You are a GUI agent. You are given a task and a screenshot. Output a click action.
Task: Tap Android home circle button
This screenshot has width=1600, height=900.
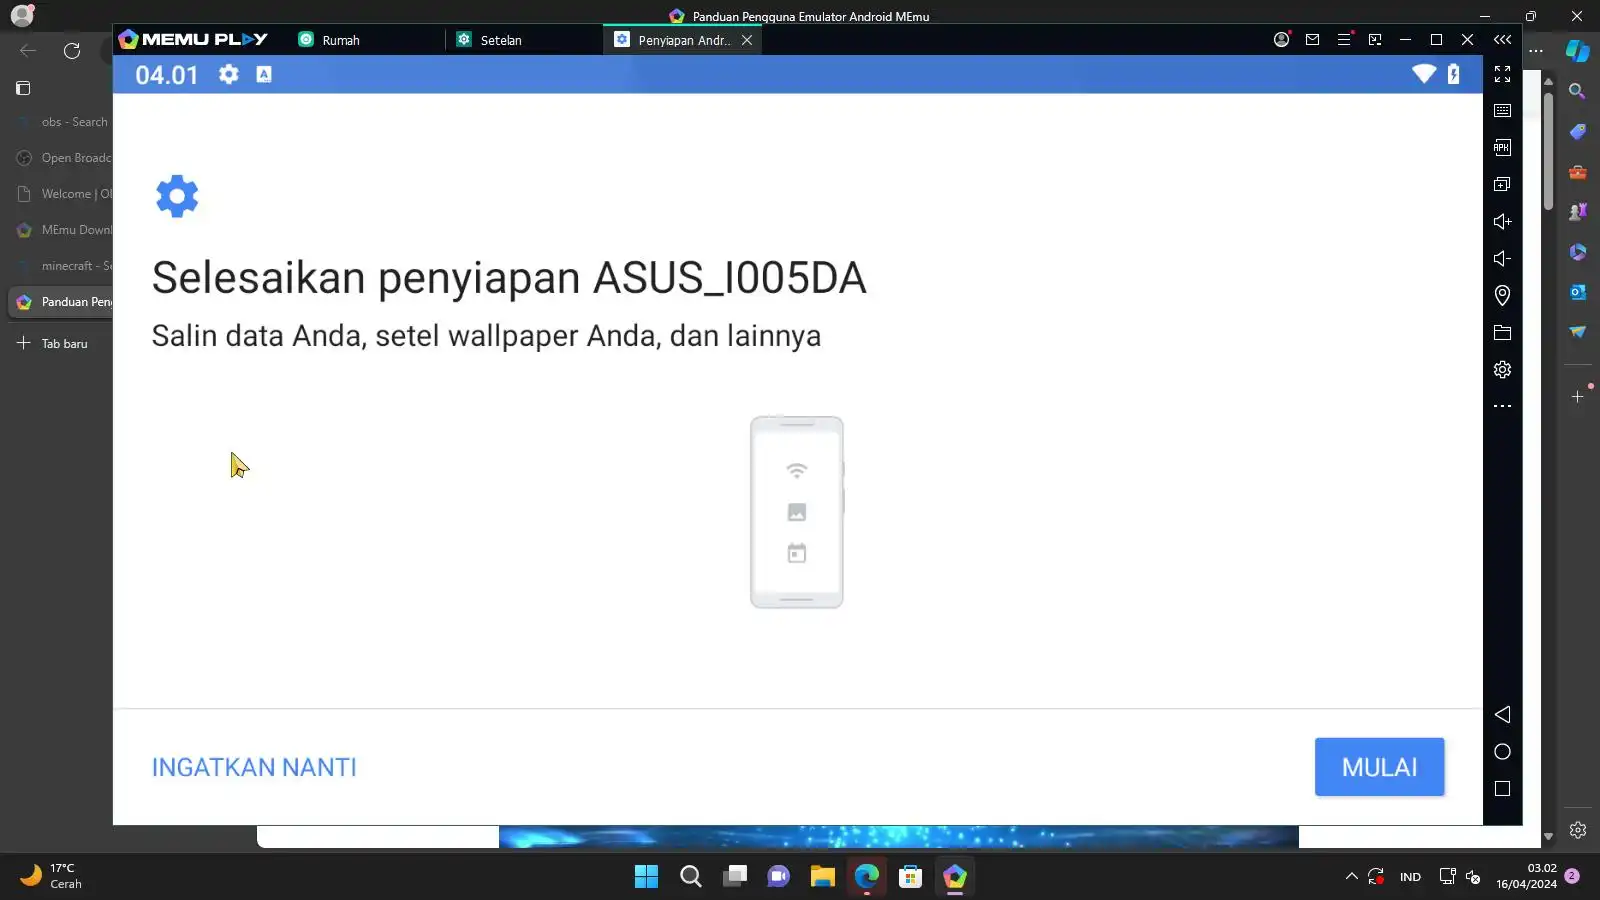click(x=1502, y=752)
